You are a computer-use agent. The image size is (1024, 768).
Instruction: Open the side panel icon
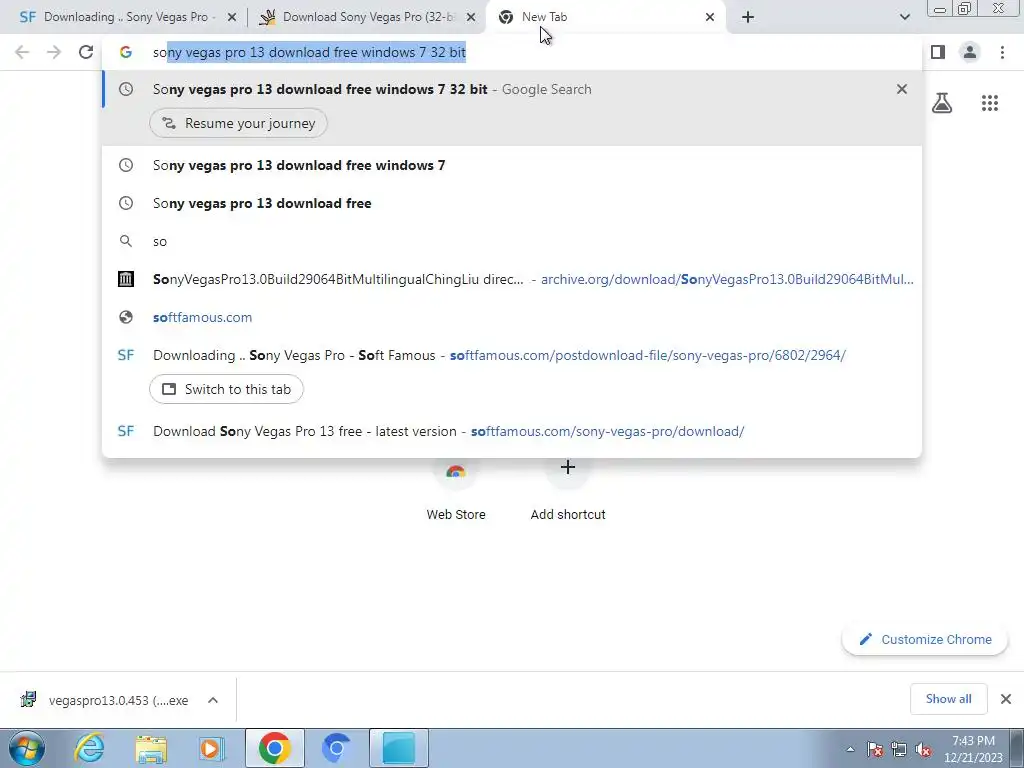(938, 52)
